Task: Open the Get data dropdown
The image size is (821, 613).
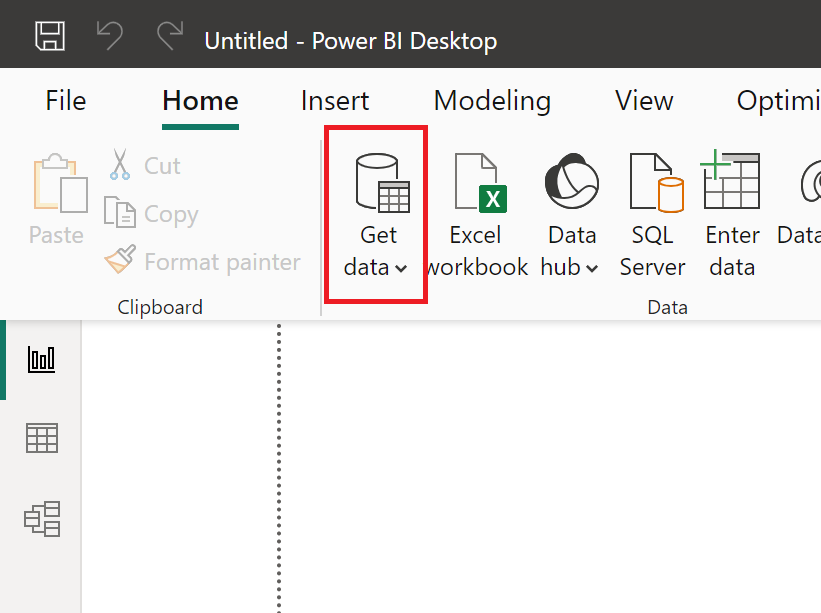Action: point(376,215)
